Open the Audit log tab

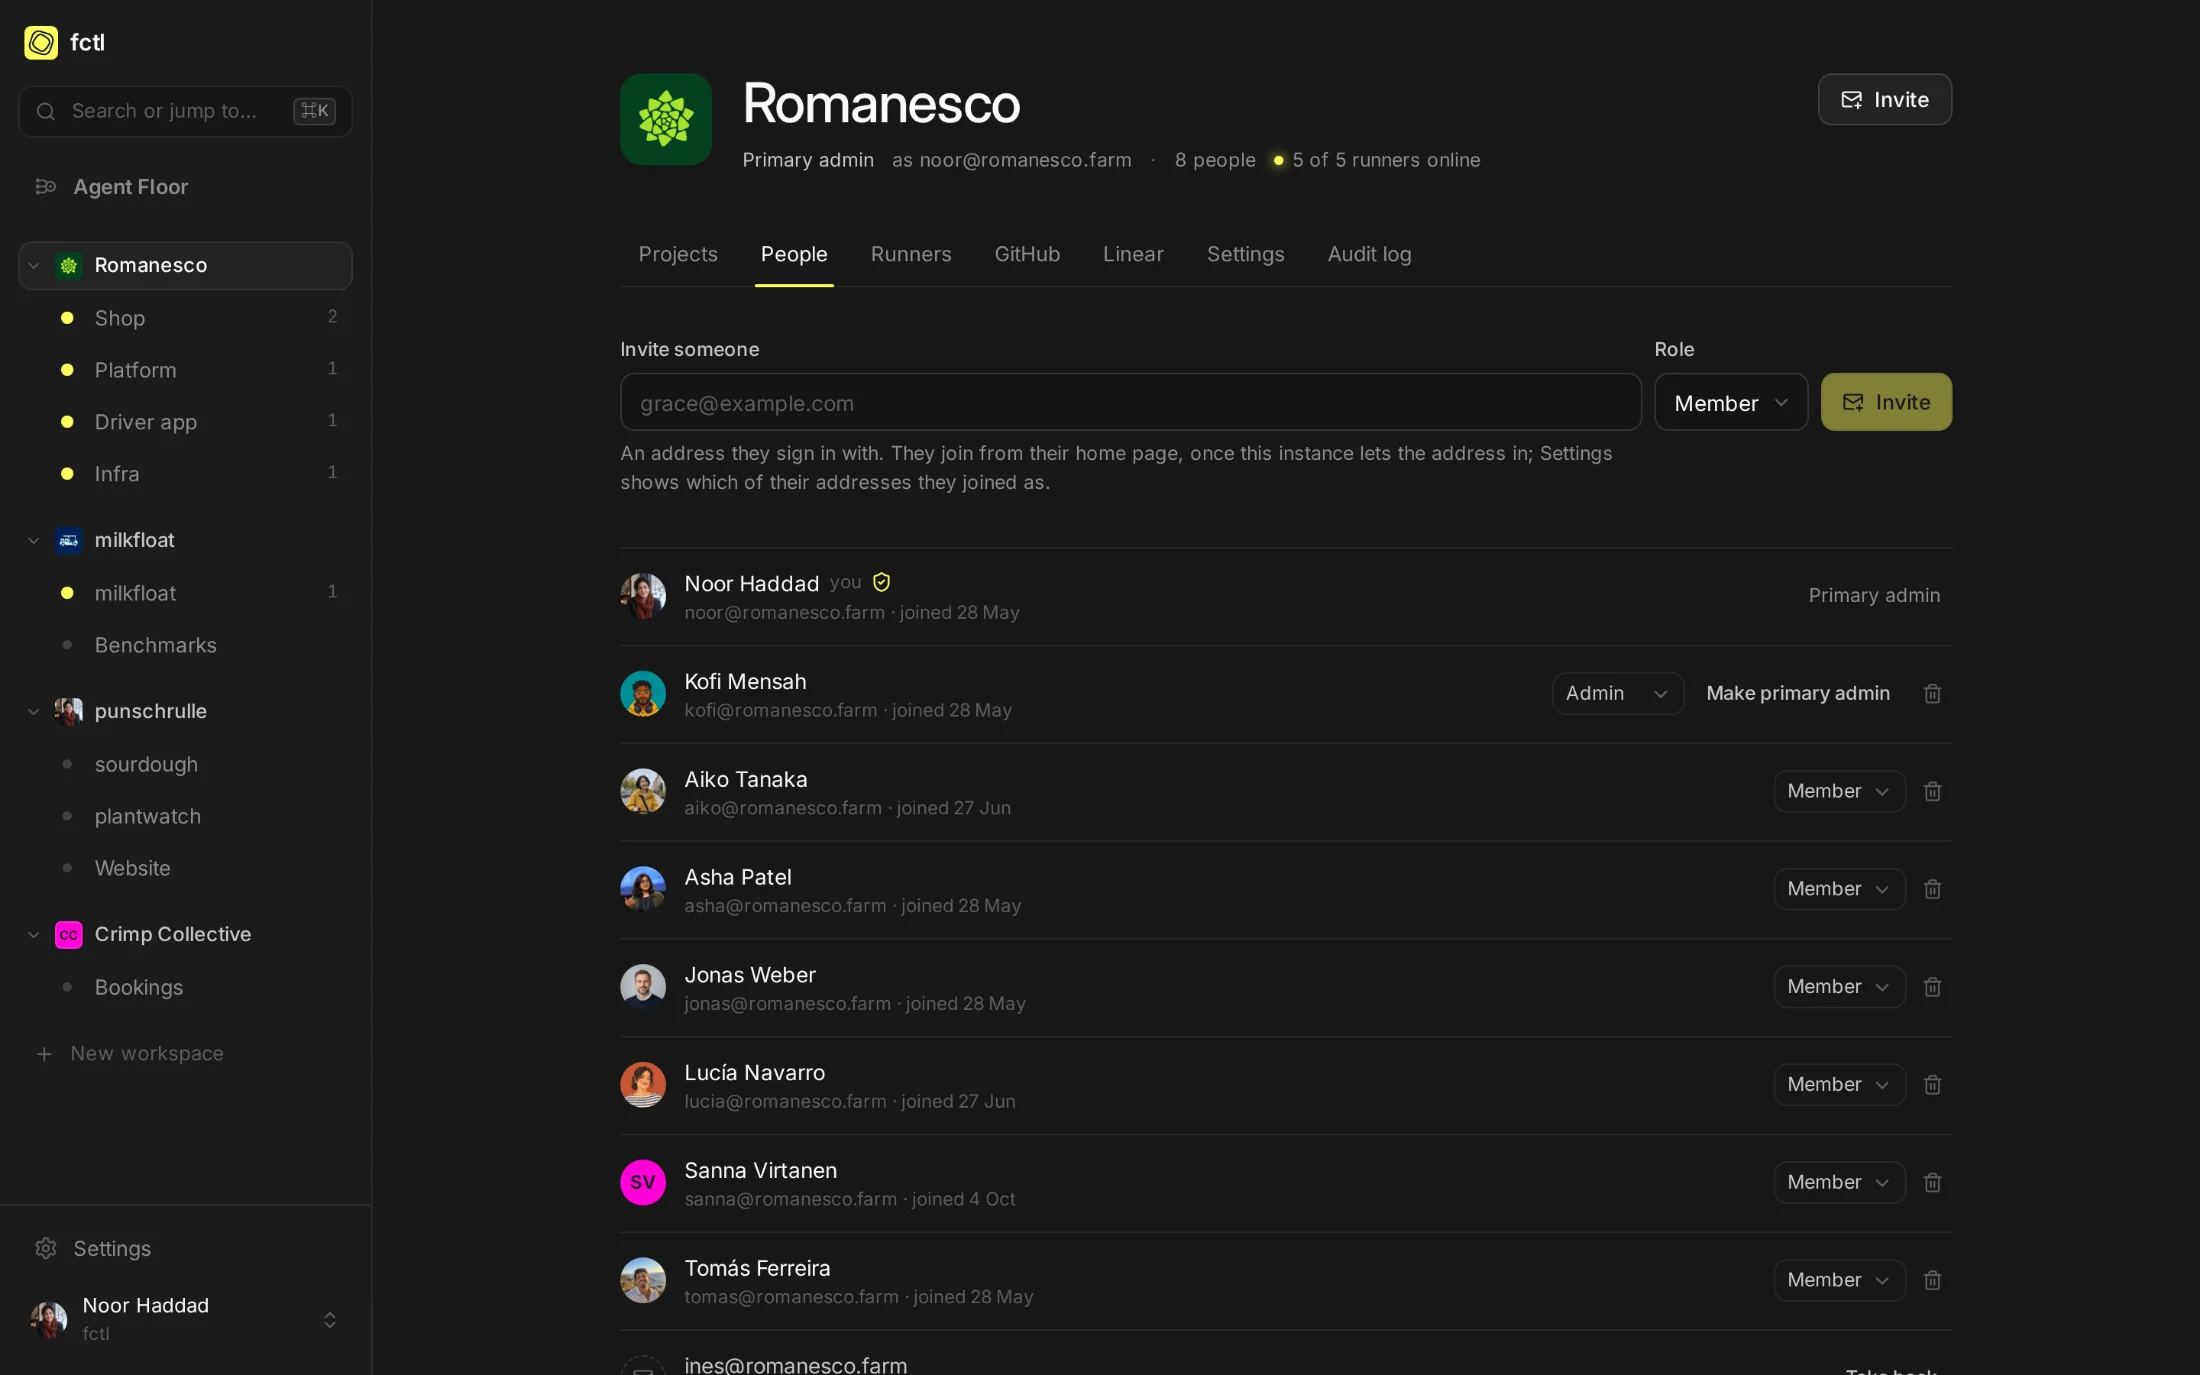tap(1369, 254)
